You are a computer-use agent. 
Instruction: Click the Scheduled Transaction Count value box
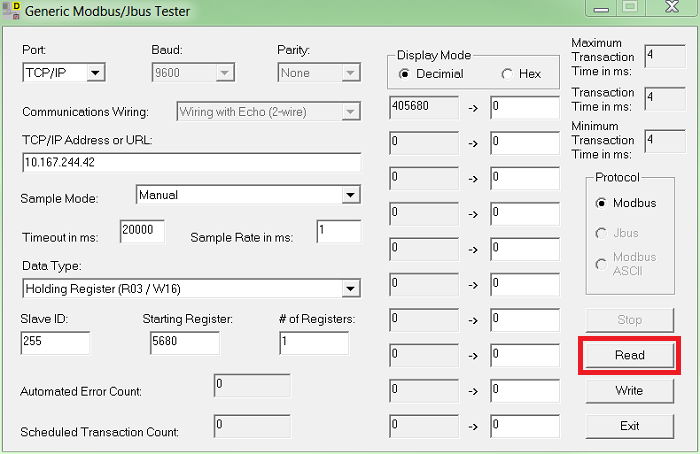click(252, 426)
